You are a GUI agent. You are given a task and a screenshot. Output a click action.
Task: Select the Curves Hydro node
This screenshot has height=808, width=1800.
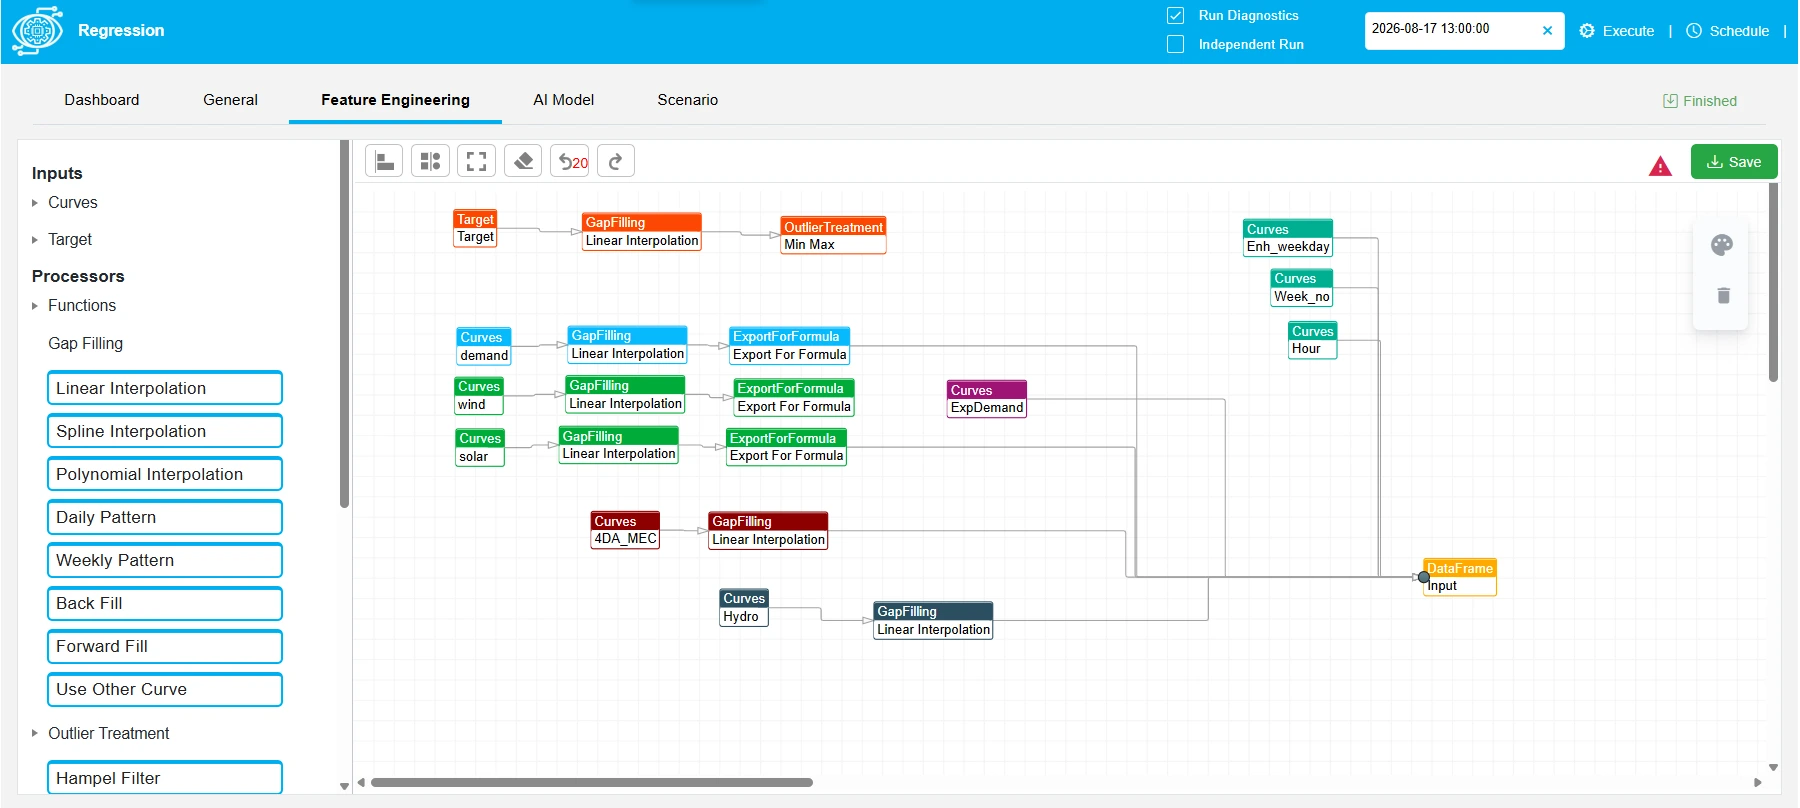click(744, 607)
